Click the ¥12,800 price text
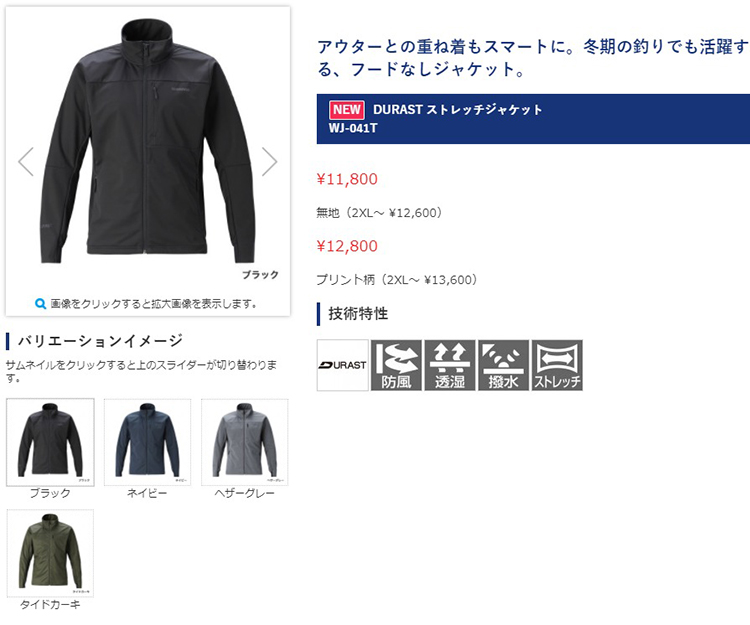750x625 pixels. 347,246
